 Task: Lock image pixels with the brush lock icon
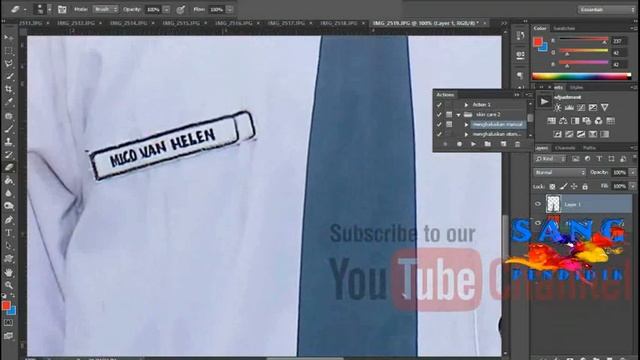click(x=563, y=187)
